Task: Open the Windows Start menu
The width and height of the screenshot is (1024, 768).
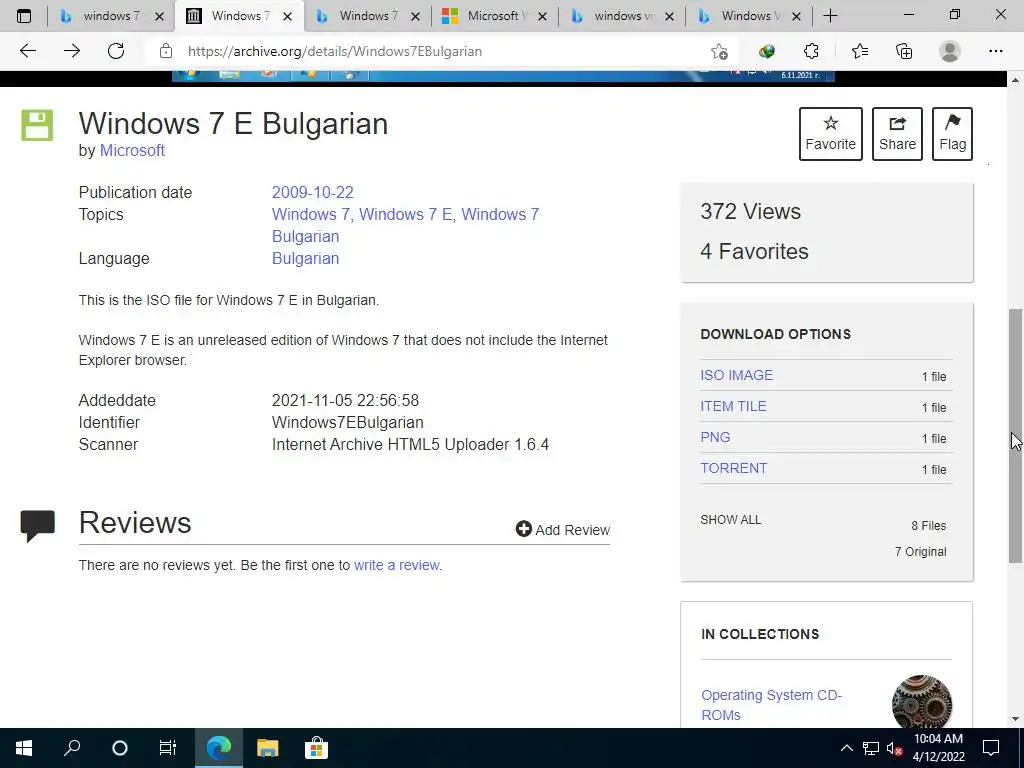Action: pos(24,748)
